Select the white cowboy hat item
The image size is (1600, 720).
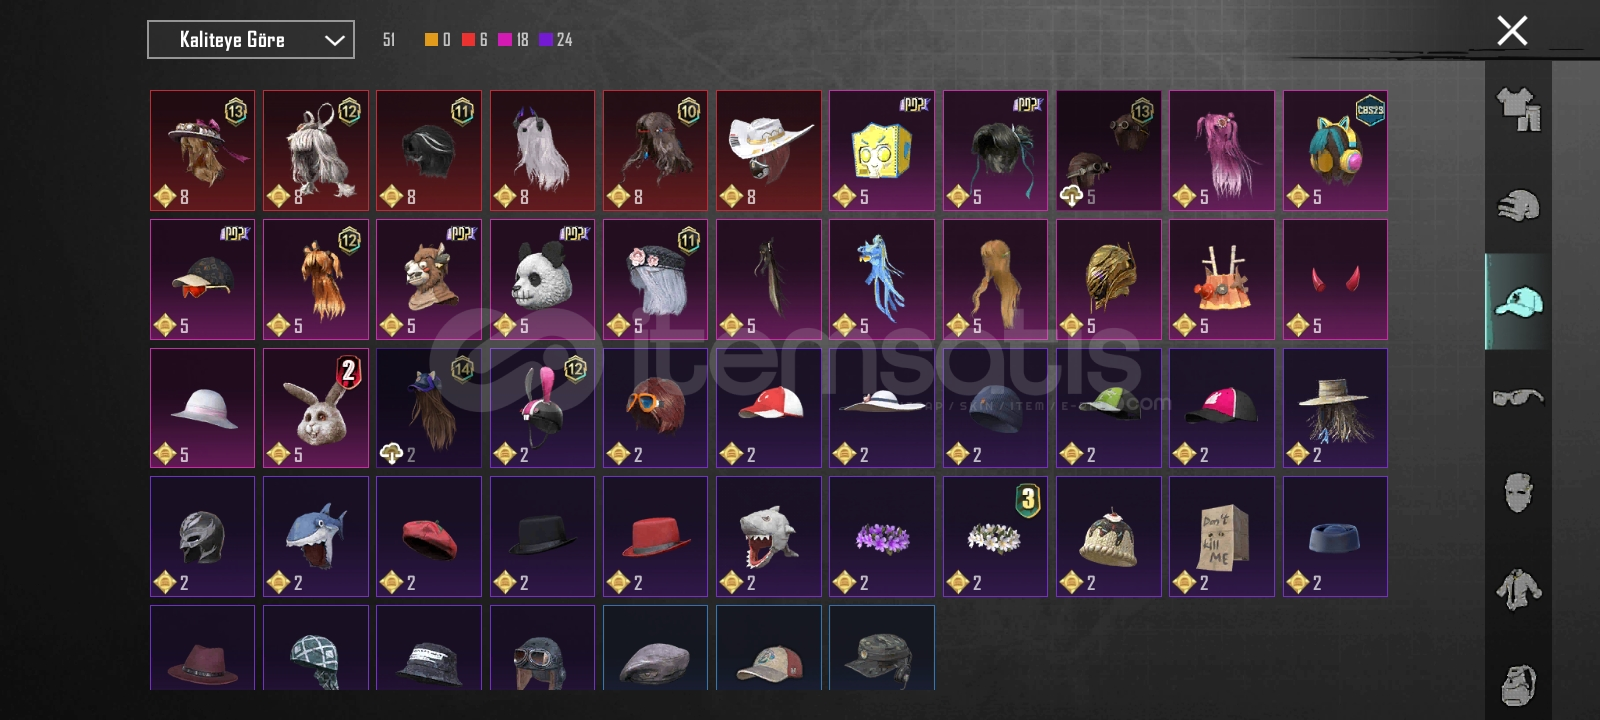click(769, 151)
